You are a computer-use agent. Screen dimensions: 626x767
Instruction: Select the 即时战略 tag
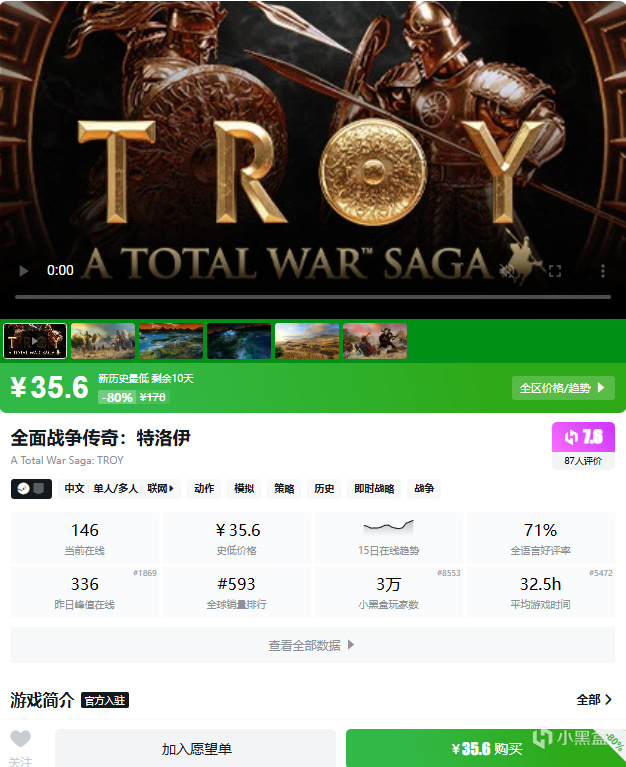(374, 488)
